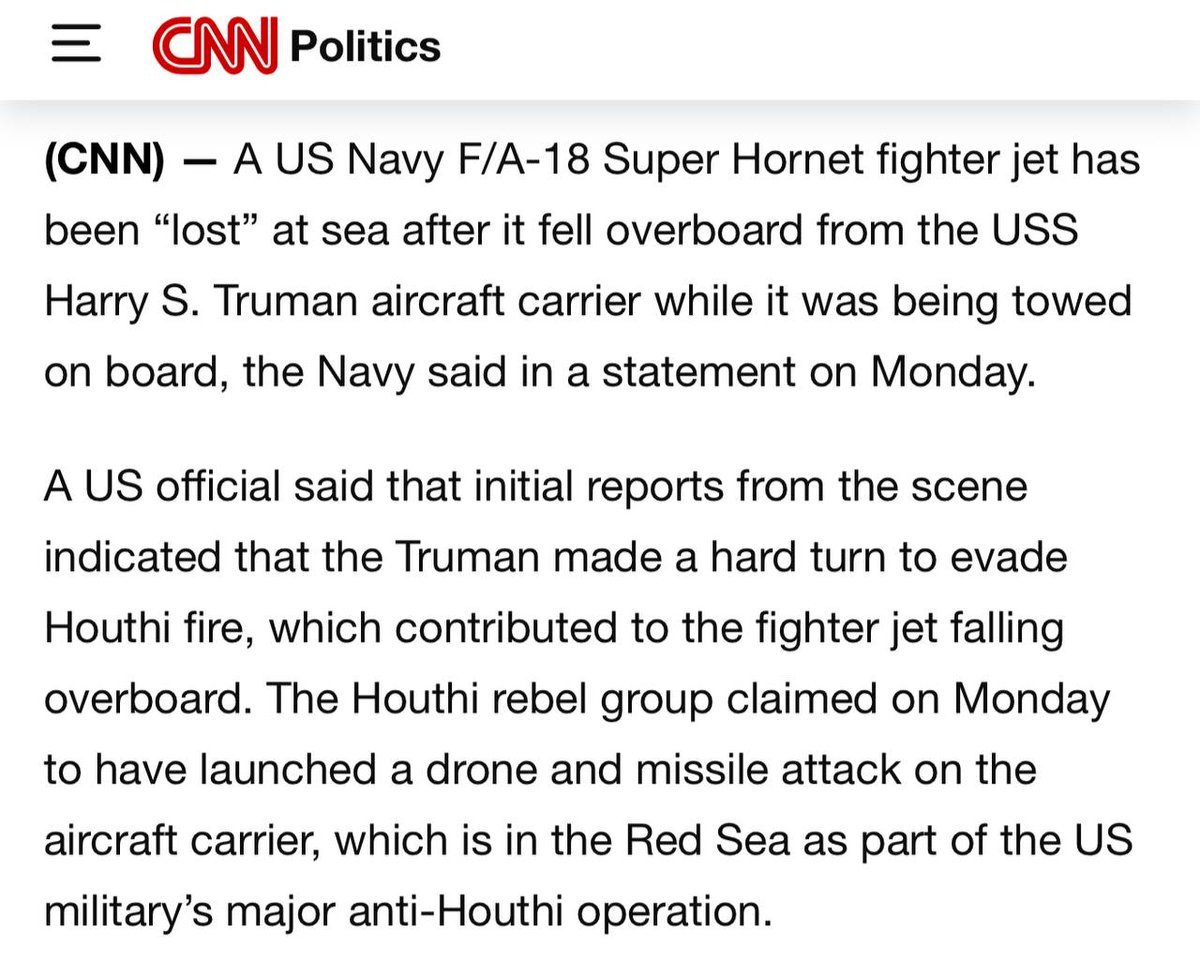The width and height of the screenshot is (1200, 975).
Task: Tap the top-left menu icon to open navigation
Action: [x=73, y=45]
